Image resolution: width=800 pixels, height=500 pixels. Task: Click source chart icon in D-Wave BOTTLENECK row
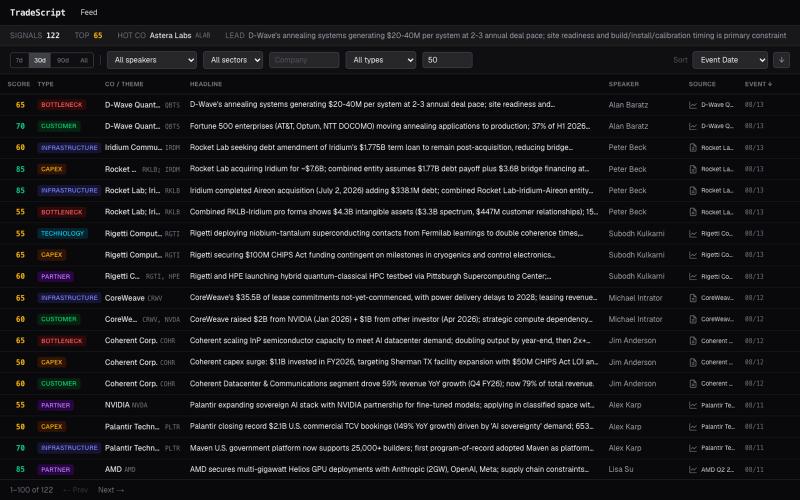tap(693, 105)
